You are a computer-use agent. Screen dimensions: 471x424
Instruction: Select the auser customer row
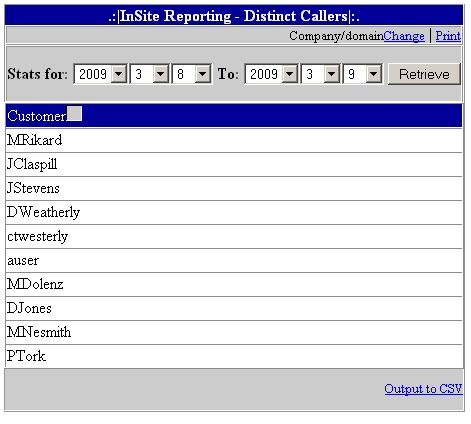click(x=234, y=260)
